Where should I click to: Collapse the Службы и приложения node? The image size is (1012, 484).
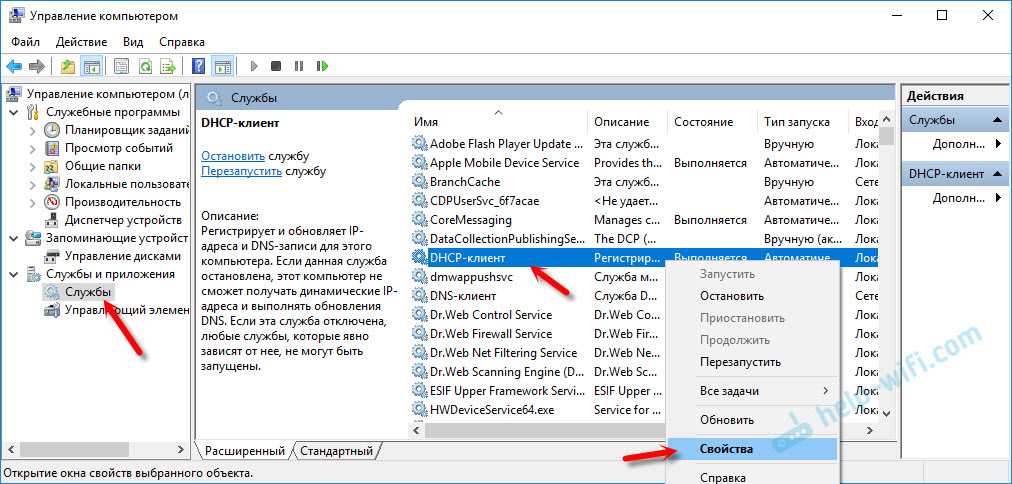(x=13, y=274)
